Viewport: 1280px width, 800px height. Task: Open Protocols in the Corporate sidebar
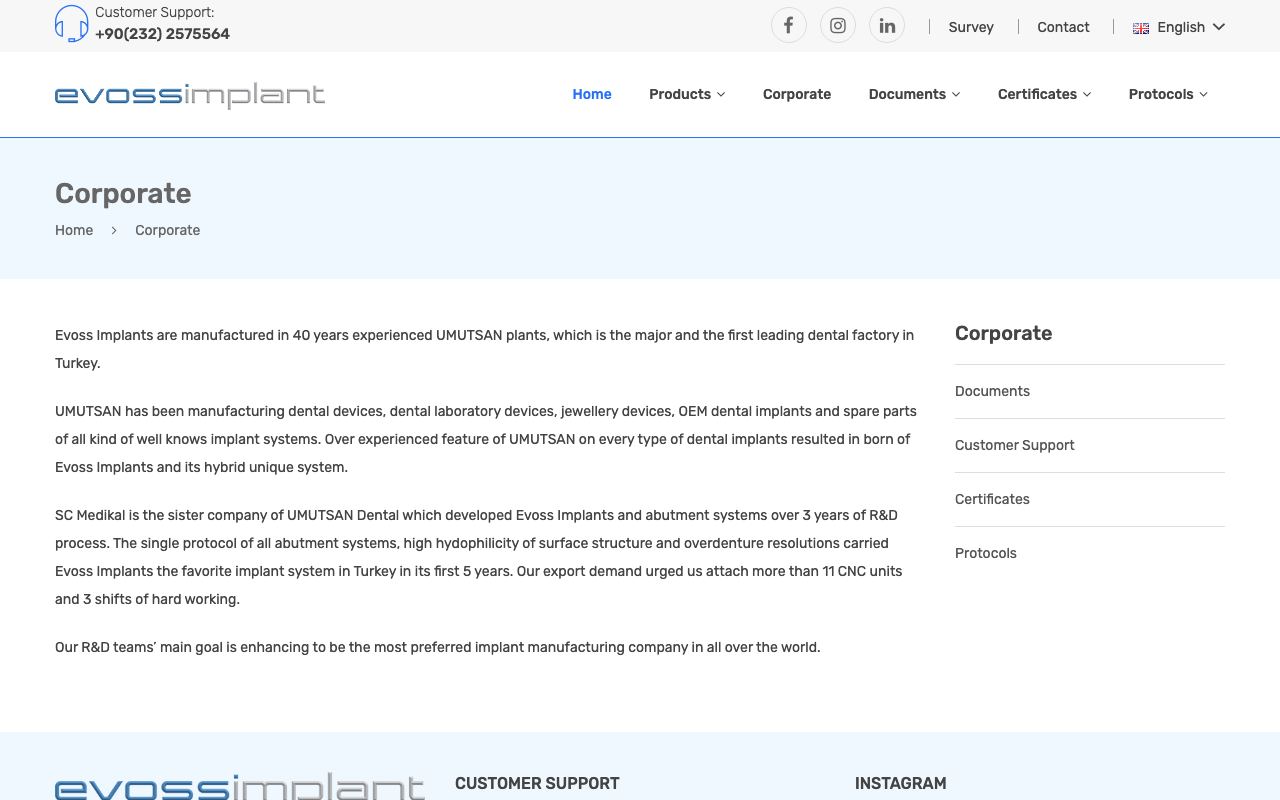985,553
